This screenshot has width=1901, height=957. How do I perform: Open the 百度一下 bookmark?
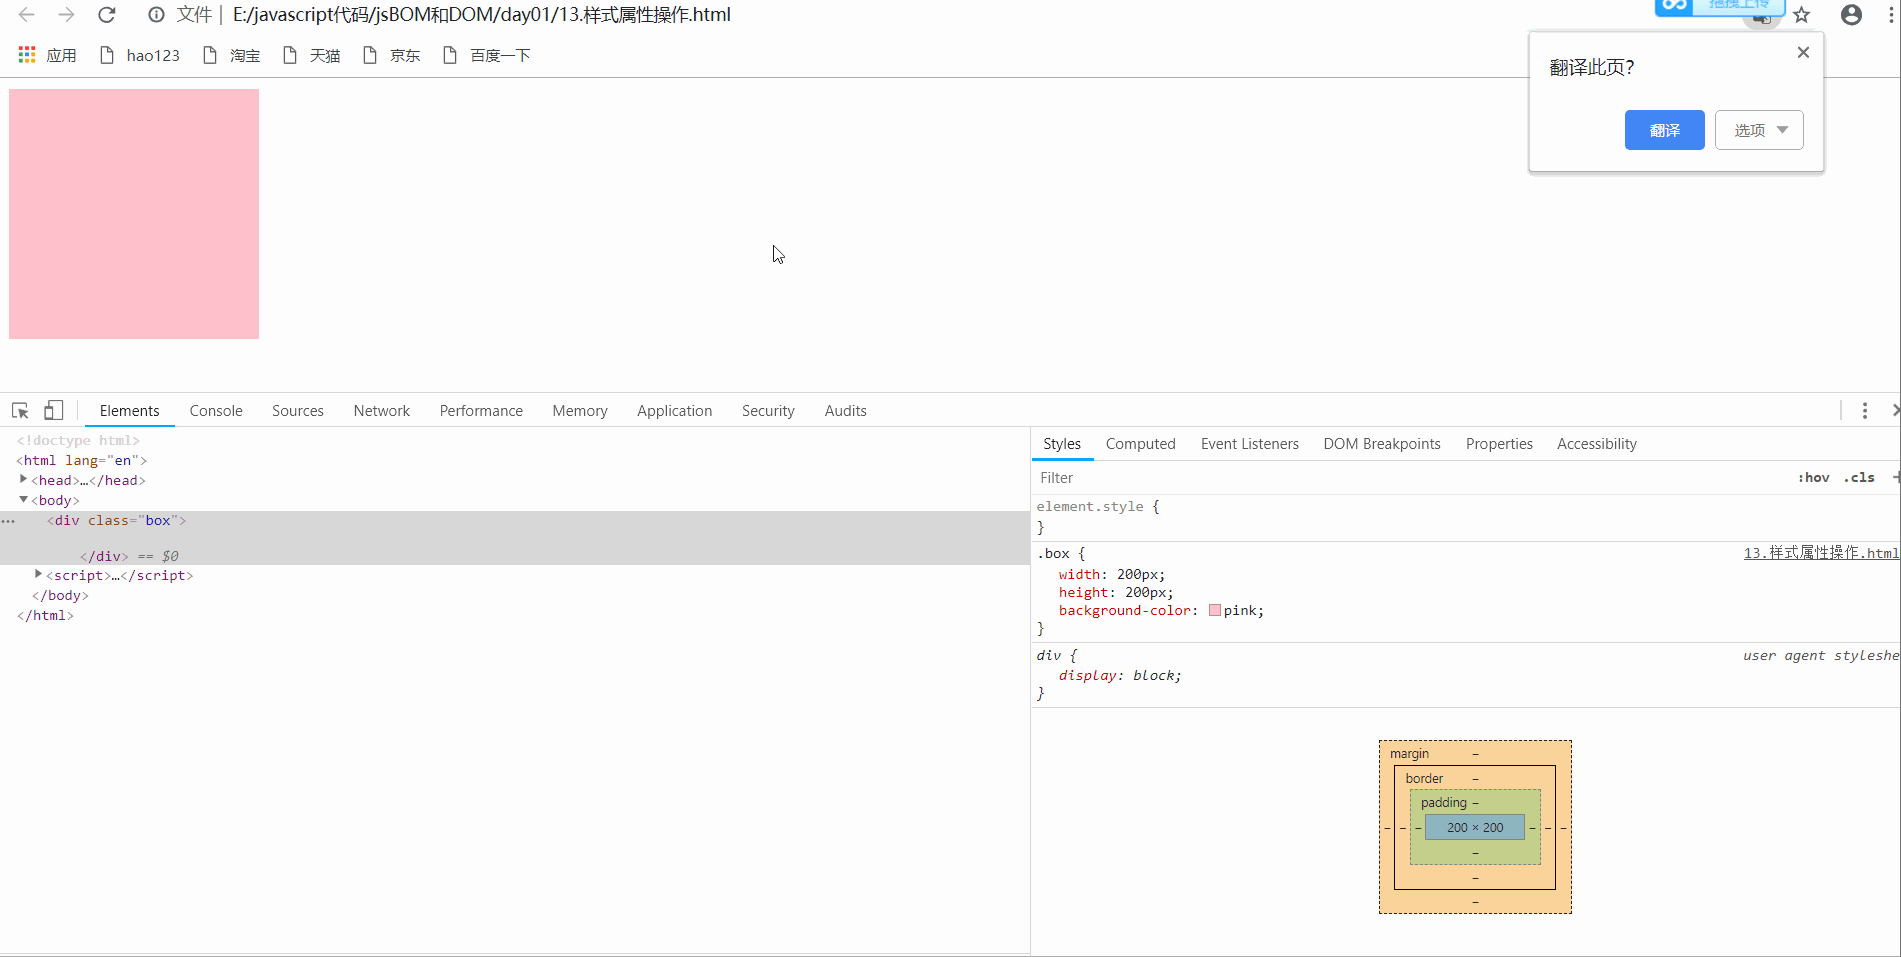(487, 55)
